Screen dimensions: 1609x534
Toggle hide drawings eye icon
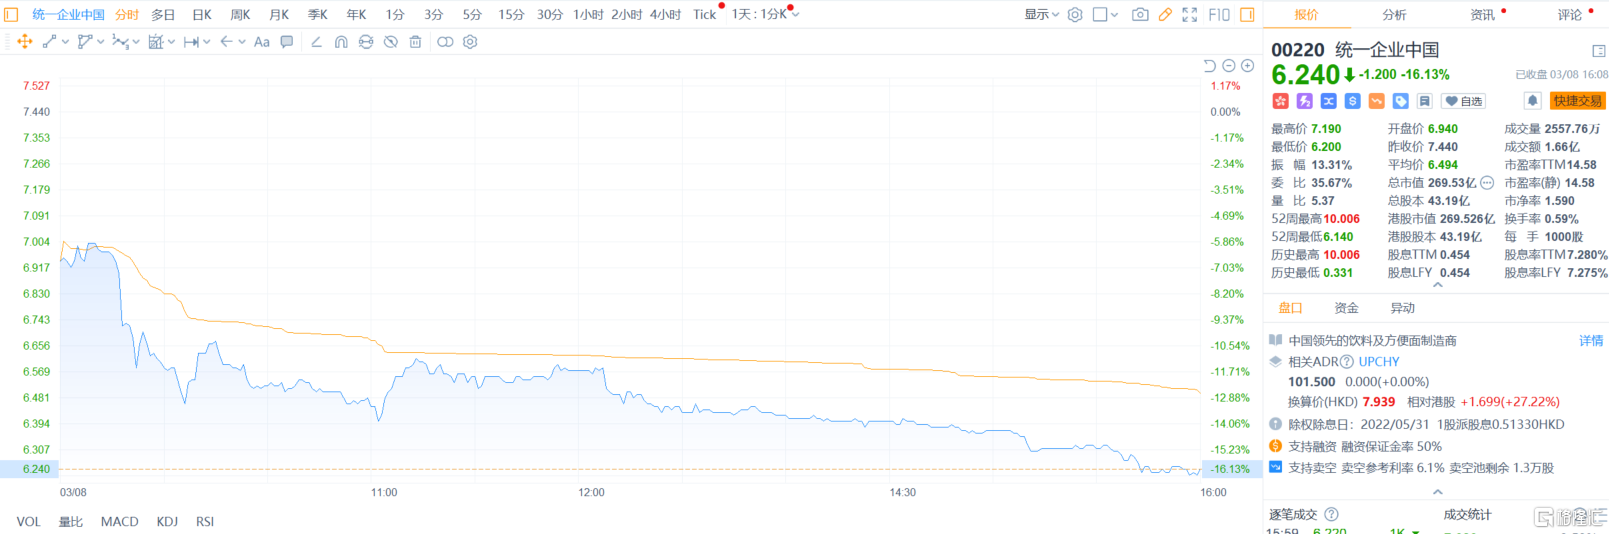tap(391, 42)
